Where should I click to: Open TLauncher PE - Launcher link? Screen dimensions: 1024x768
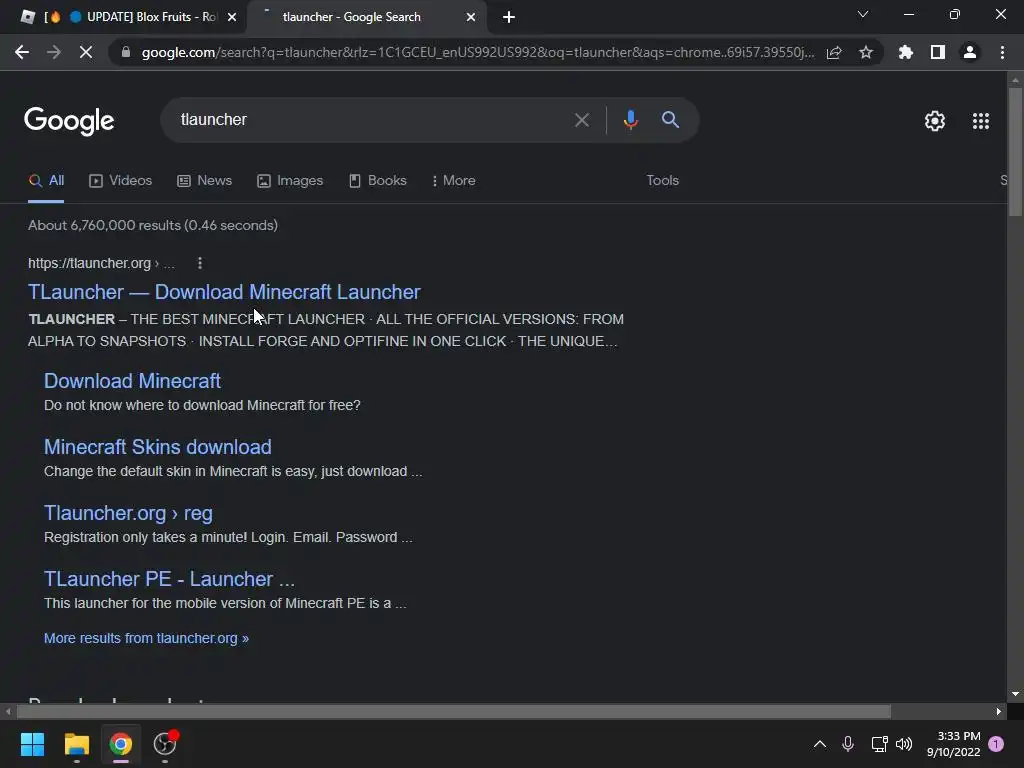point(169,579)
